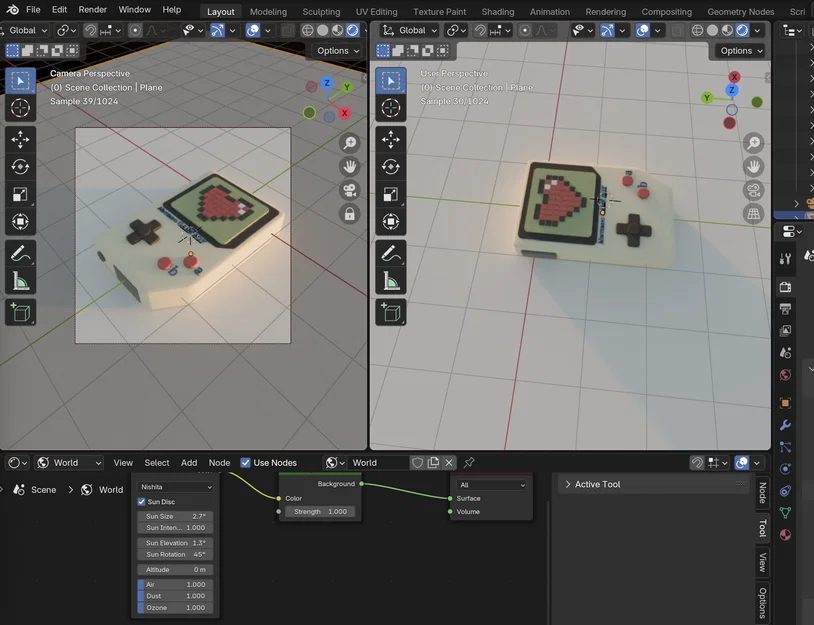
Task: Open the Object Data properties tab
Action: coord(785,512)
